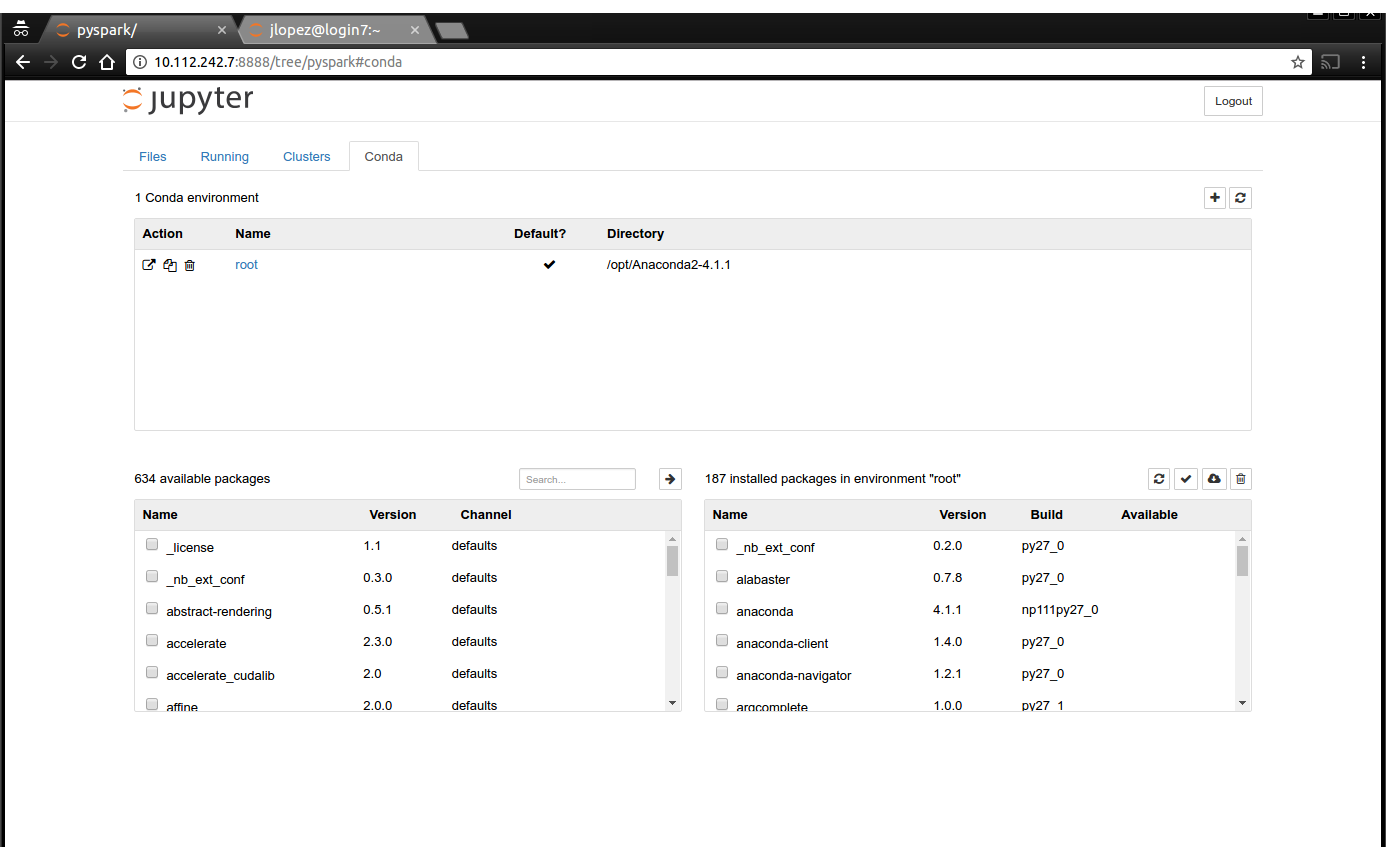Click the Jupyter logo
This screenshot has height=860, width=1386.
pyautogui.click(x=188, y=100)
